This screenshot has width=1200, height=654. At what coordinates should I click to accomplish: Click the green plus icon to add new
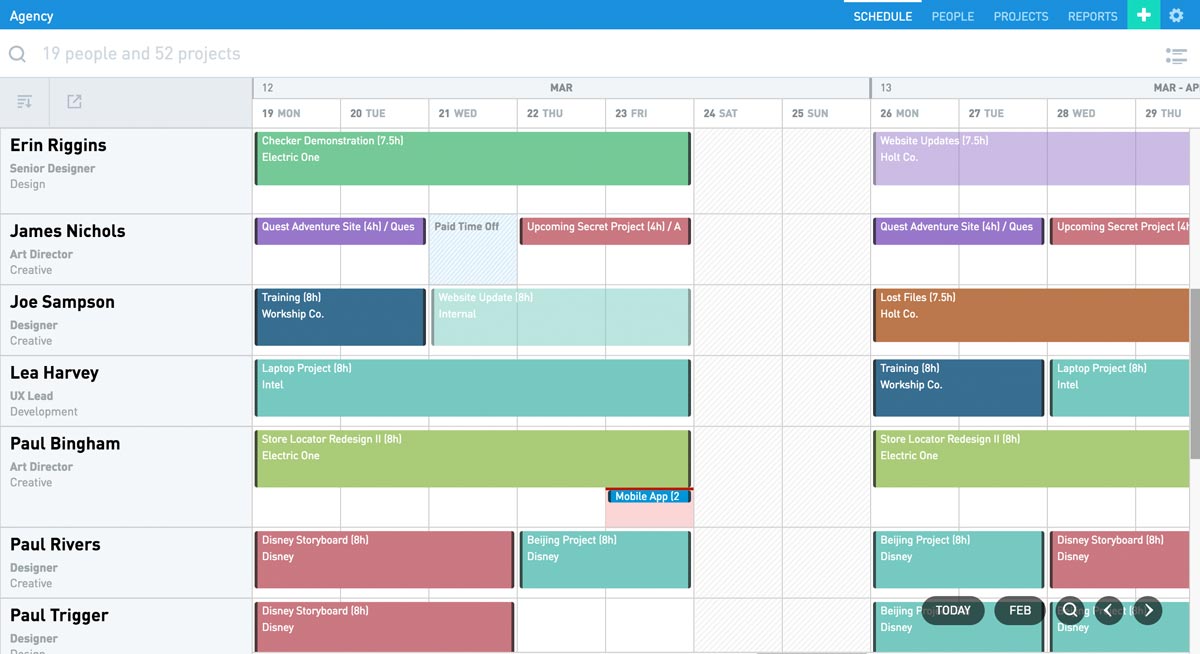pos(1143,15)
